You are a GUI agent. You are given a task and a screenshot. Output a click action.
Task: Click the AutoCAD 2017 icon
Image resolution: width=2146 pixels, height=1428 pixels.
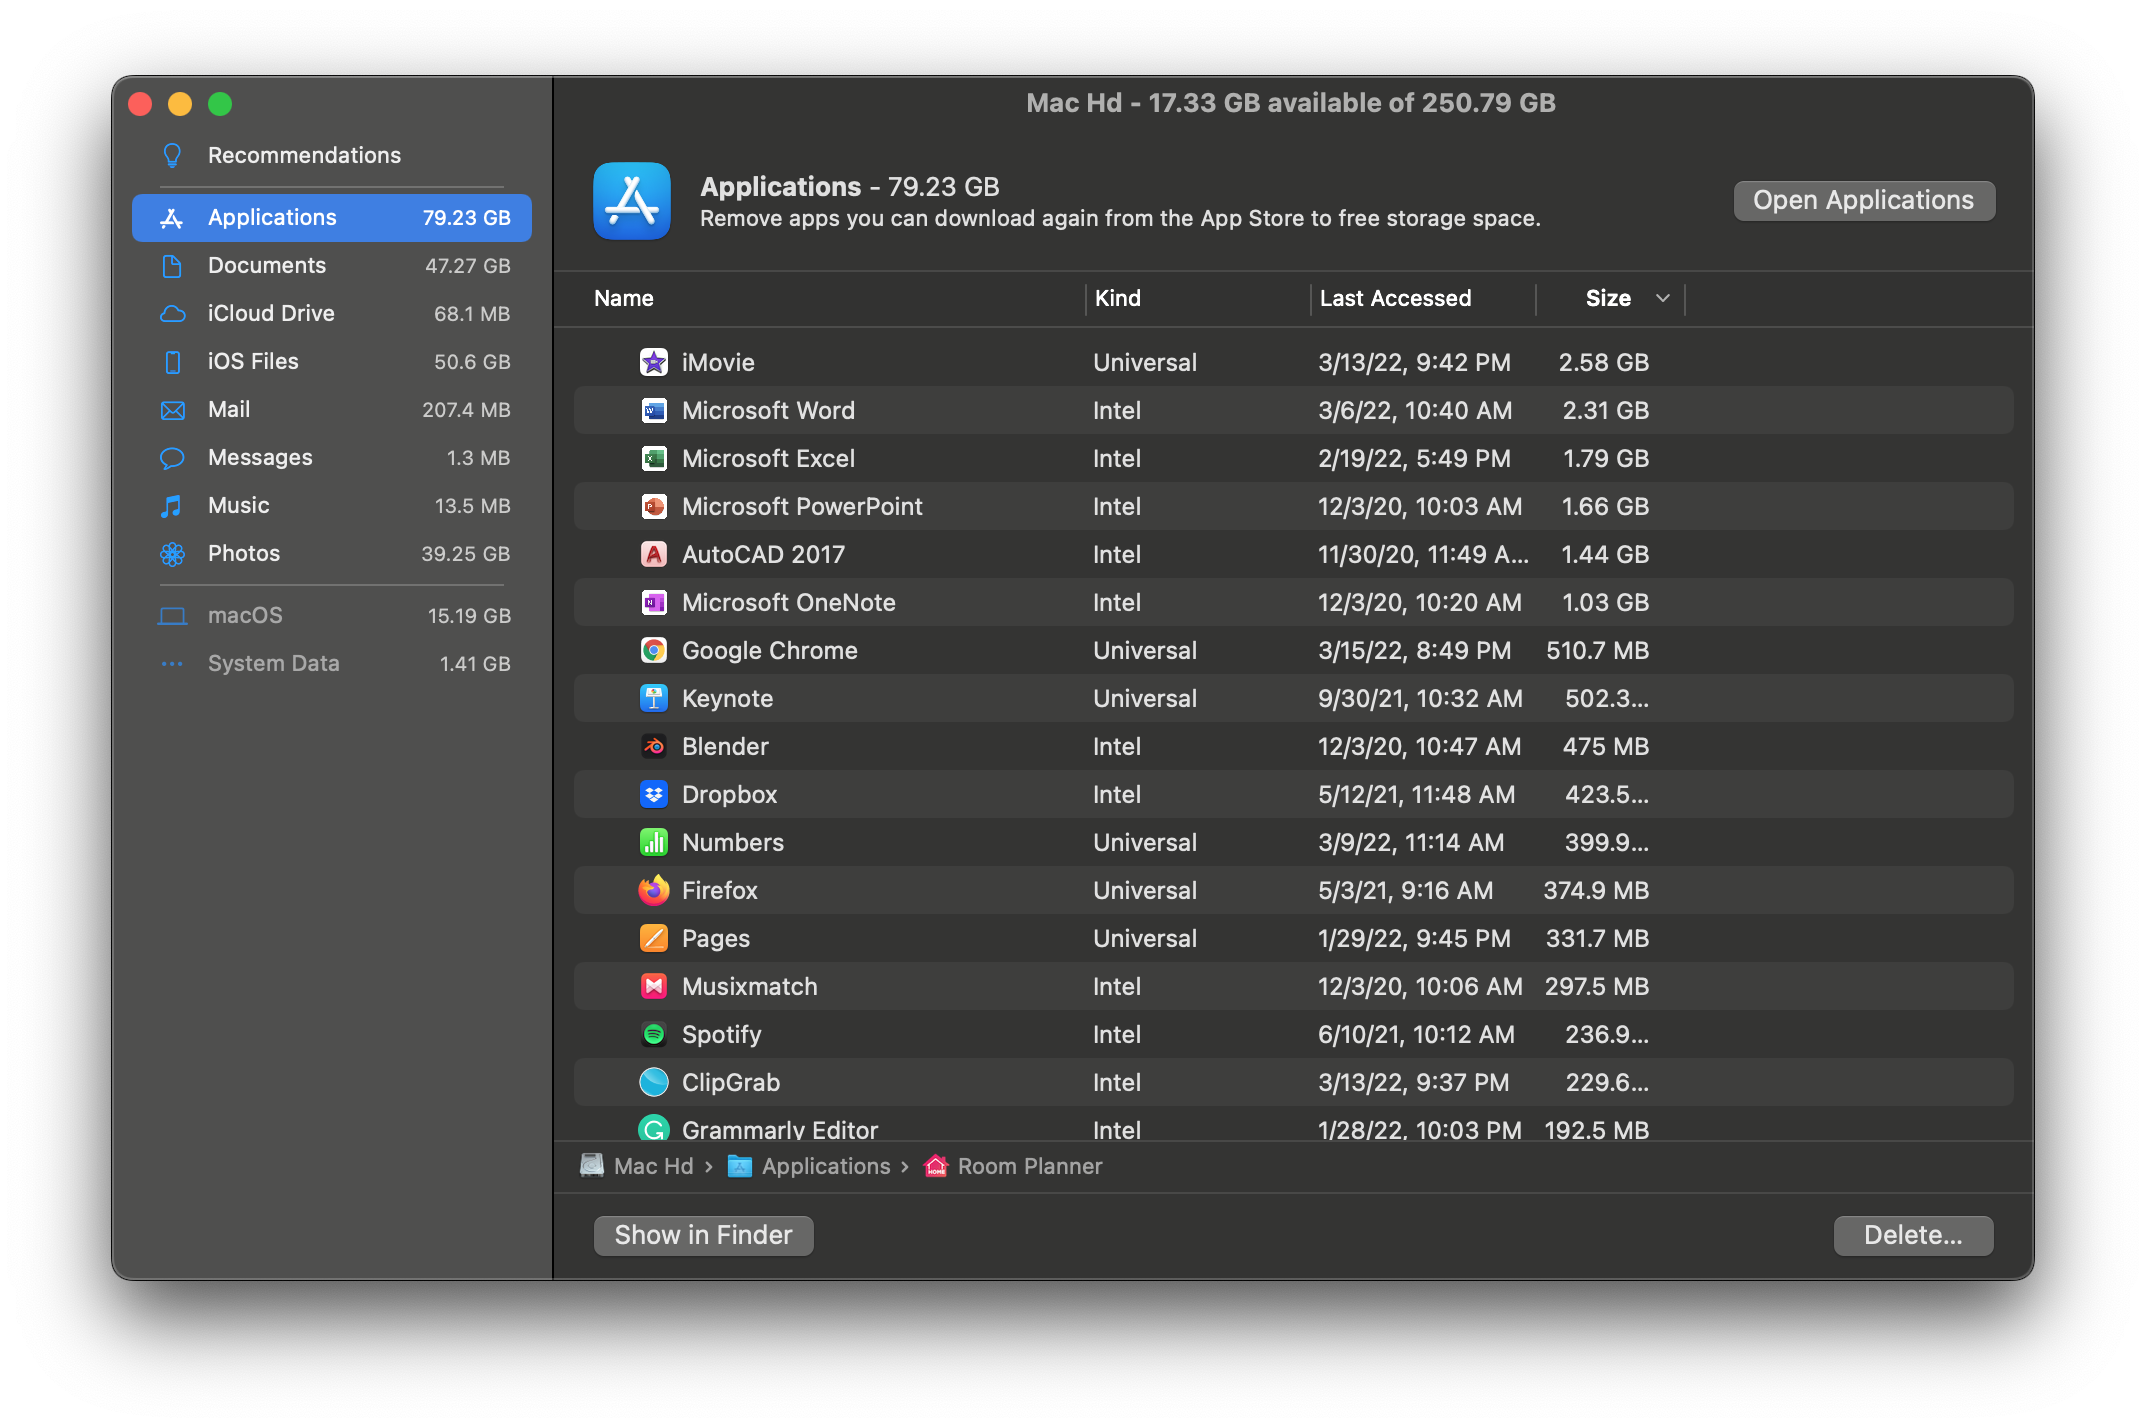point(653,554)
